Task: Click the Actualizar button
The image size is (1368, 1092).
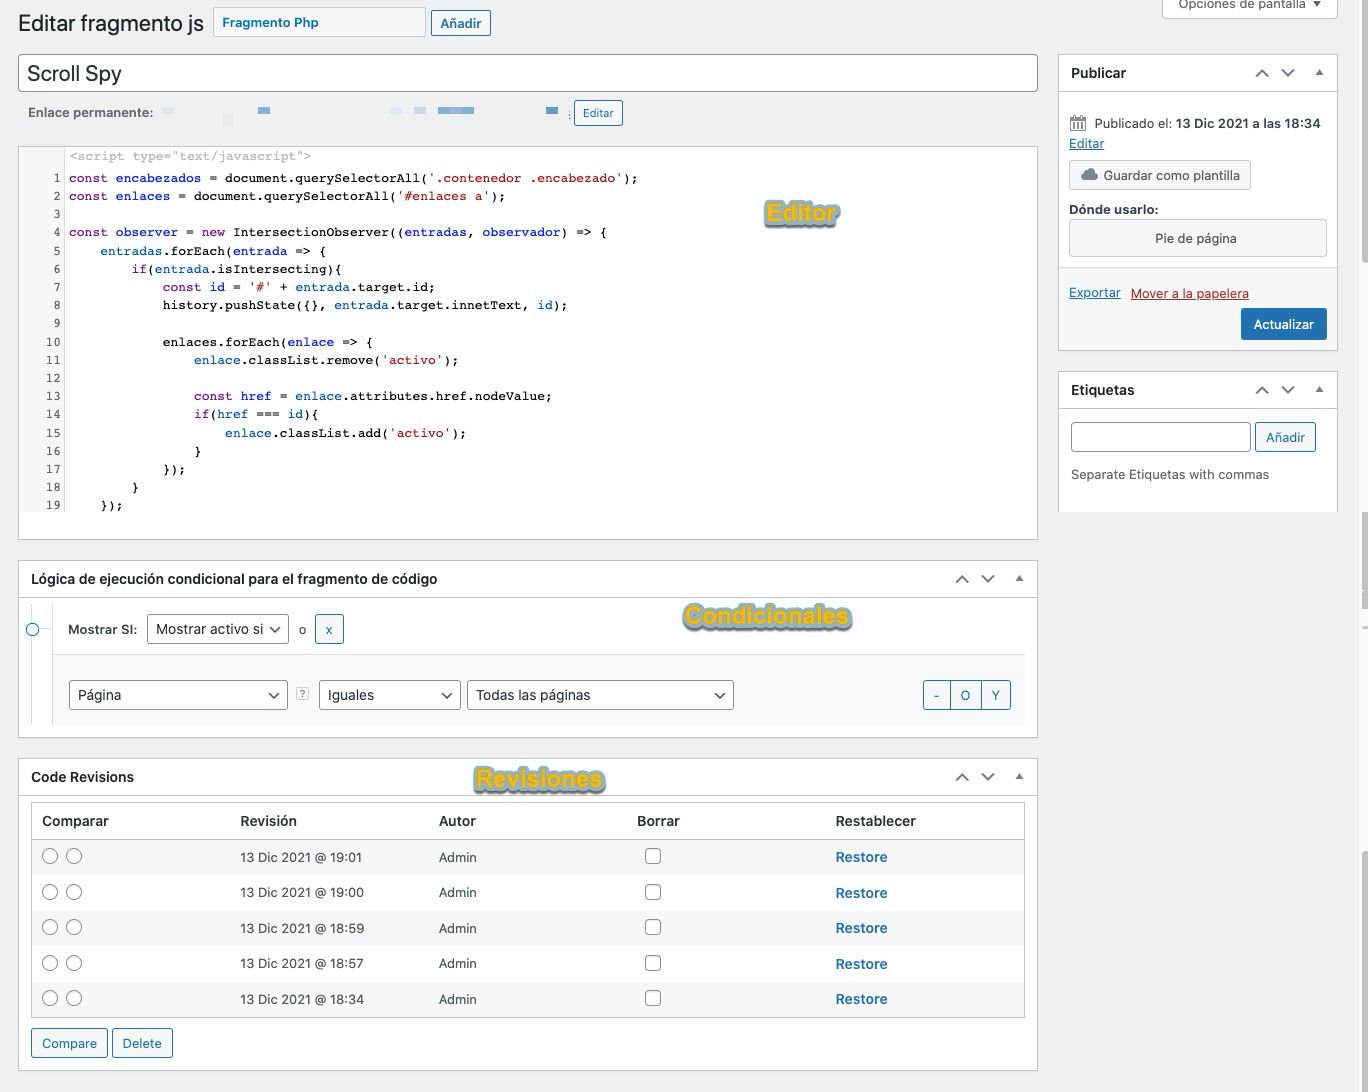Action: [1283, 324]
